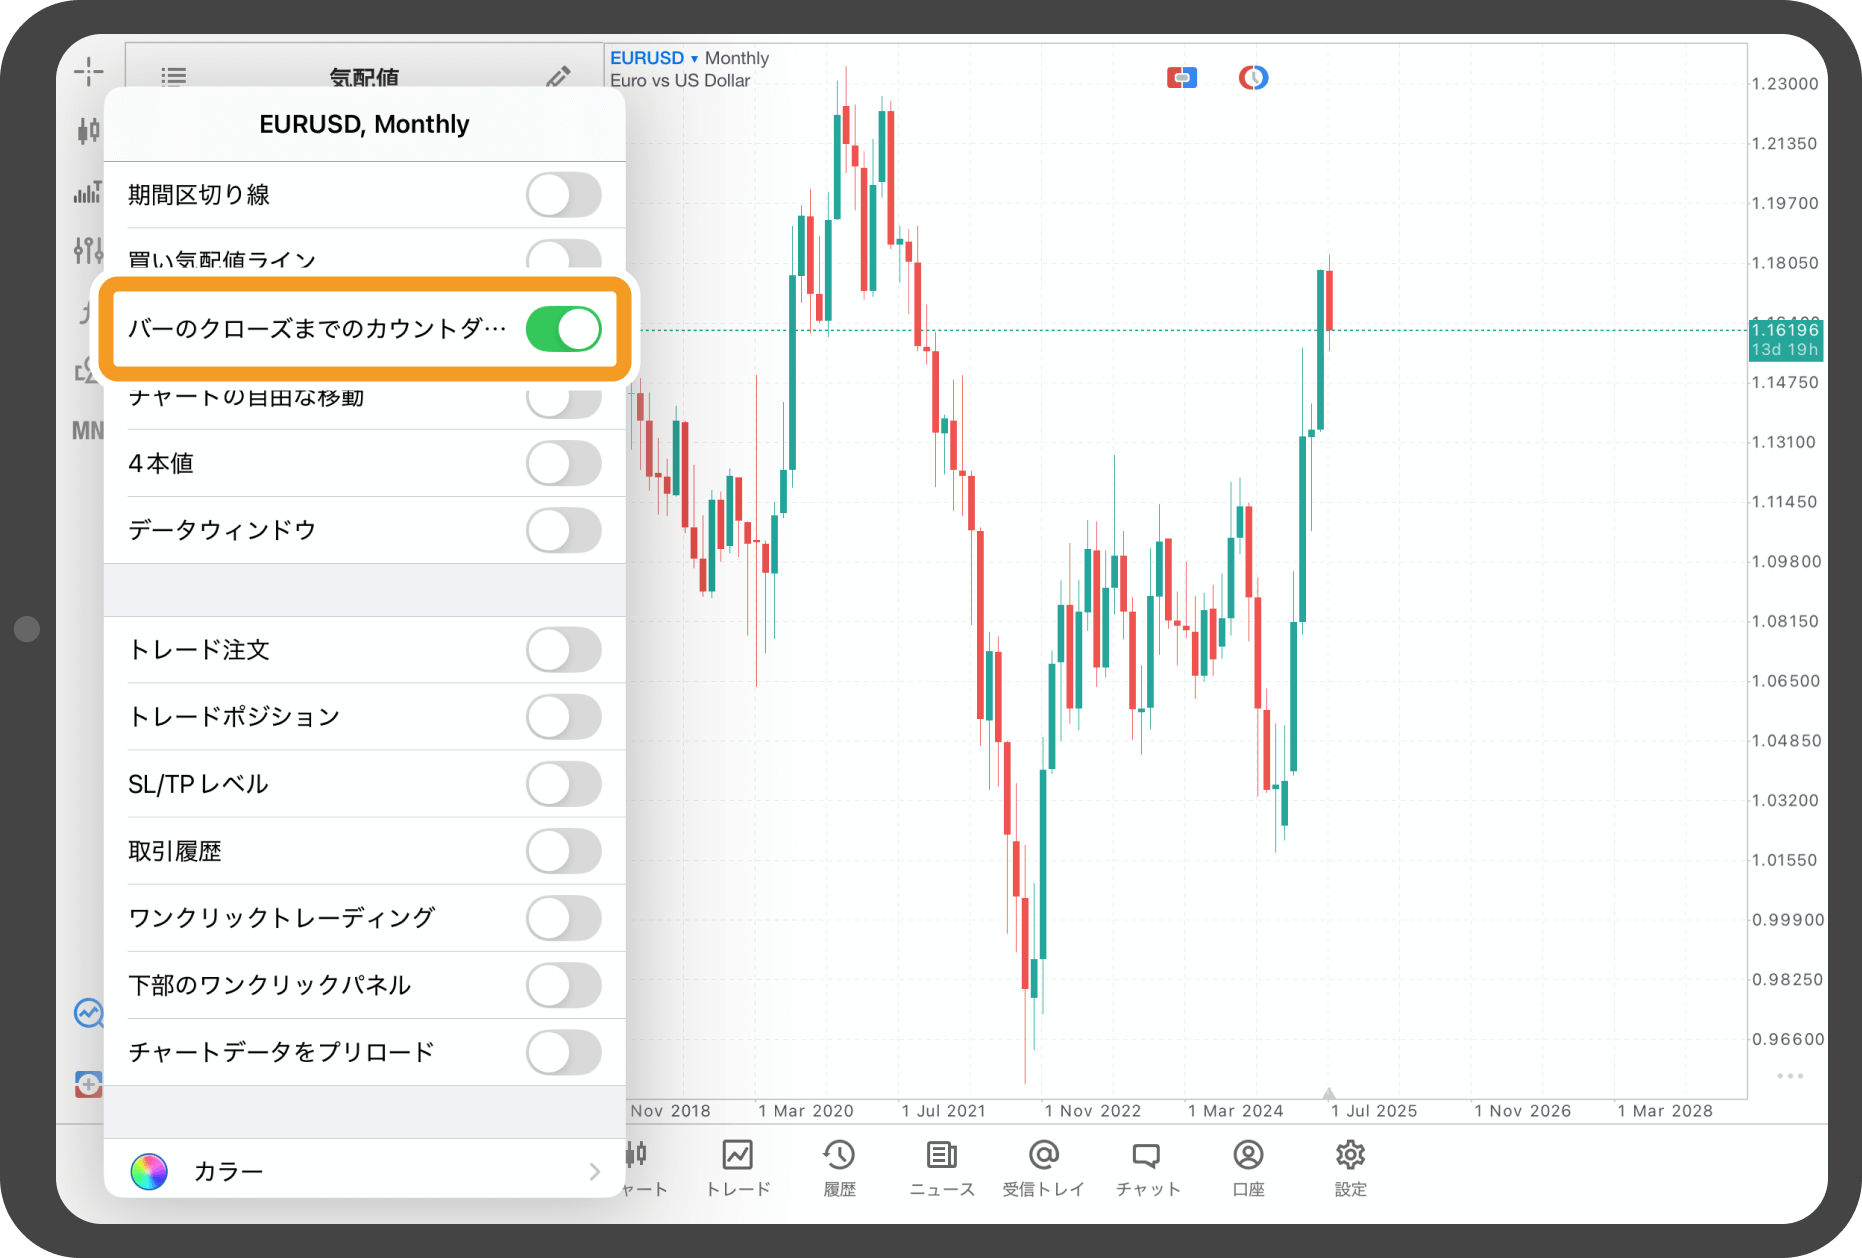
Task: Click the circular red-blue icon above chart
Action: (x=1253, y=77)
